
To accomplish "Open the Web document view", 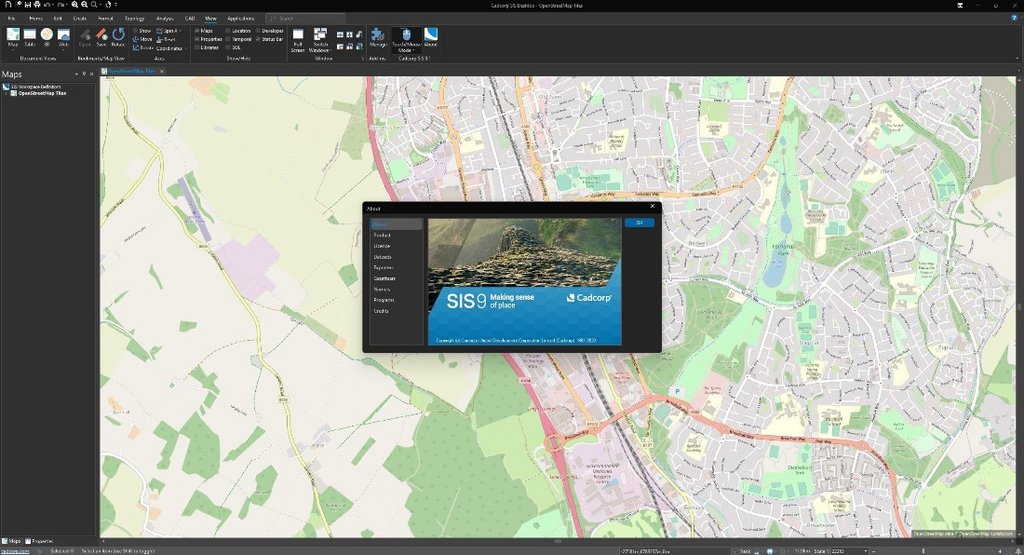I will 63,37.
